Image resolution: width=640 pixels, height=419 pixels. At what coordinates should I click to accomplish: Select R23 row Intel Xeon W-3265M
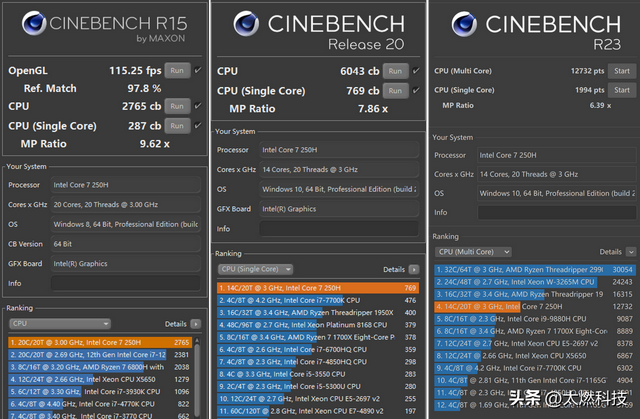click(535, 282)
